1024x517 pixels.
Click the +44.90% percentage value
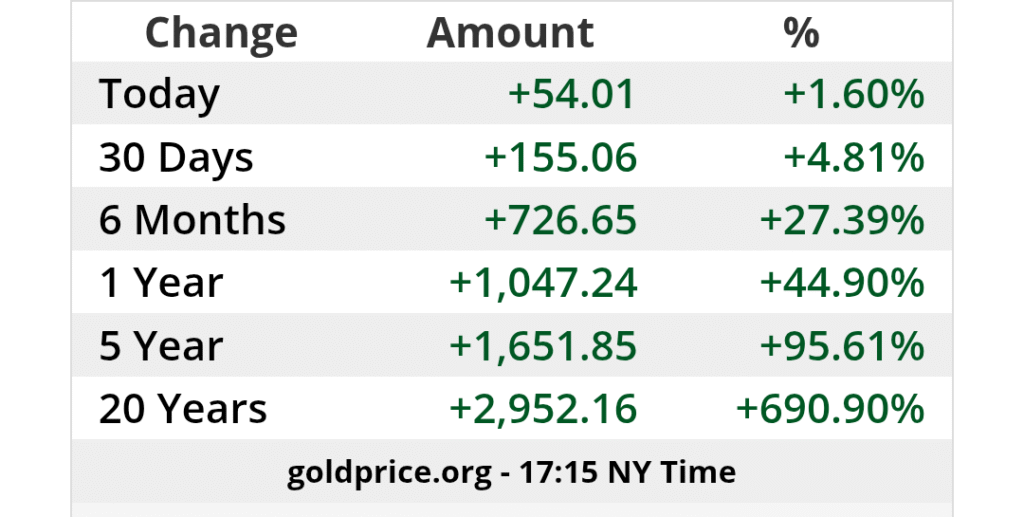[842, 283]
